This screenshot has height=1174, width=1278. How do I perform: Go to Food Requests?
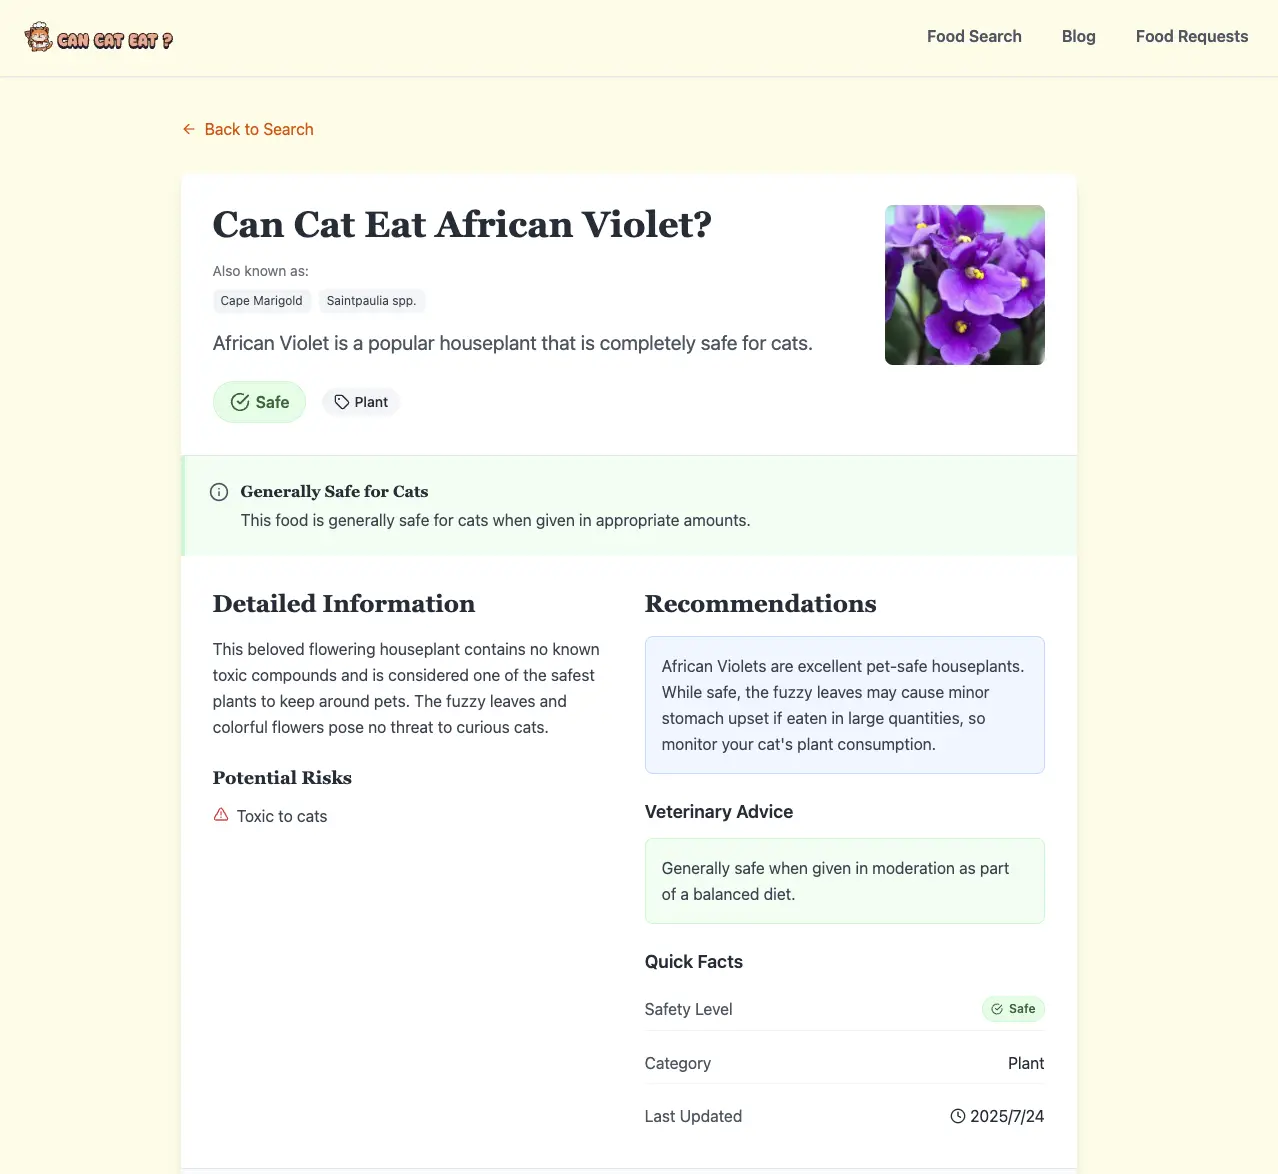pyautogui.click(x=1192, y=37)
